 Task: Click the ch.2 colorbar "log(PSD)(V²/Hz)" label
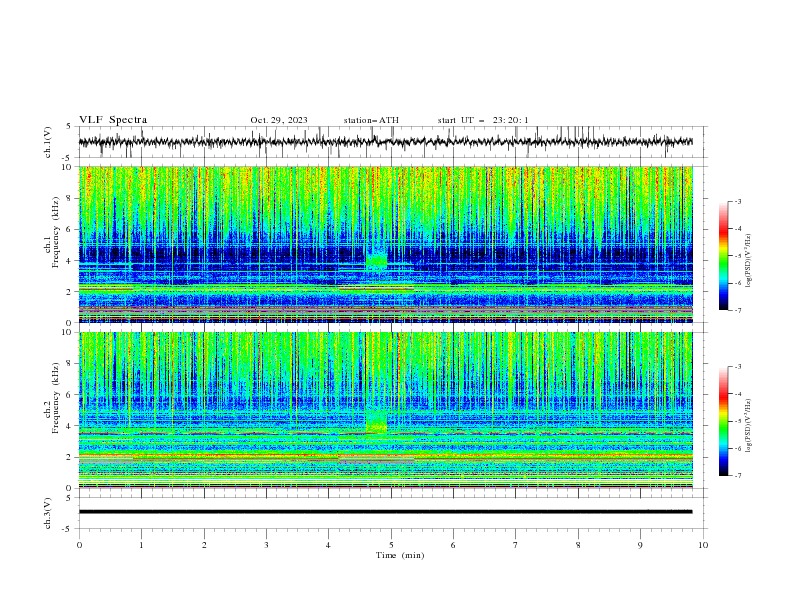pyautogui.click(x=749, y=426)
